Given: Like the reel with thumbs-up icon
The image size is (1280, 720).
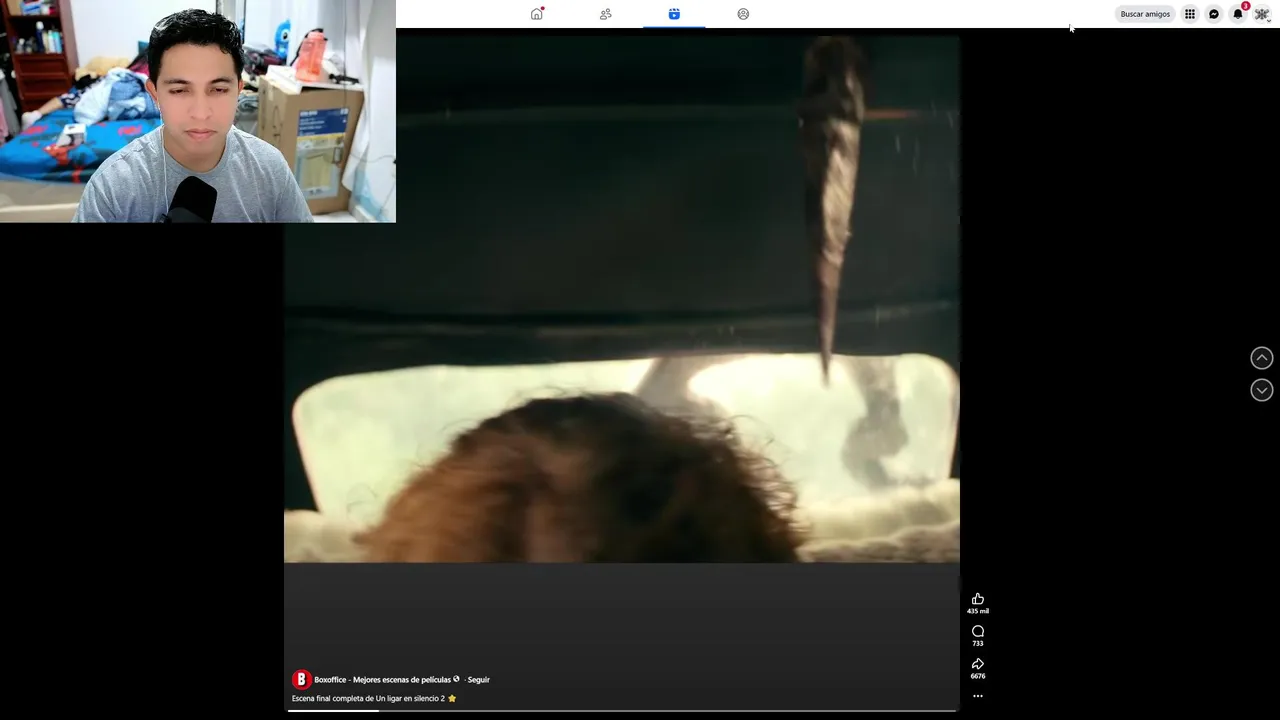Looking at the screenshot, I should tap(978, 599).
